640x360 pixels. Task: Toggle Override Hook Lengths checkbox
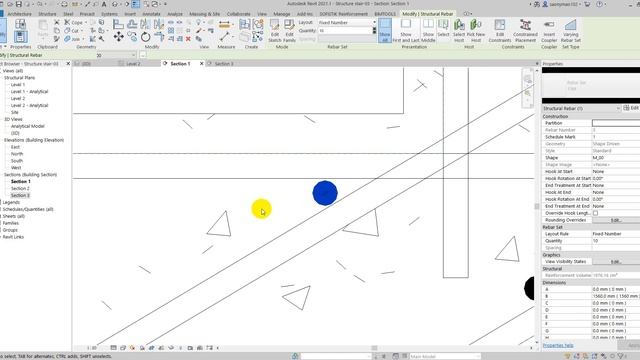tap(595, 213)
